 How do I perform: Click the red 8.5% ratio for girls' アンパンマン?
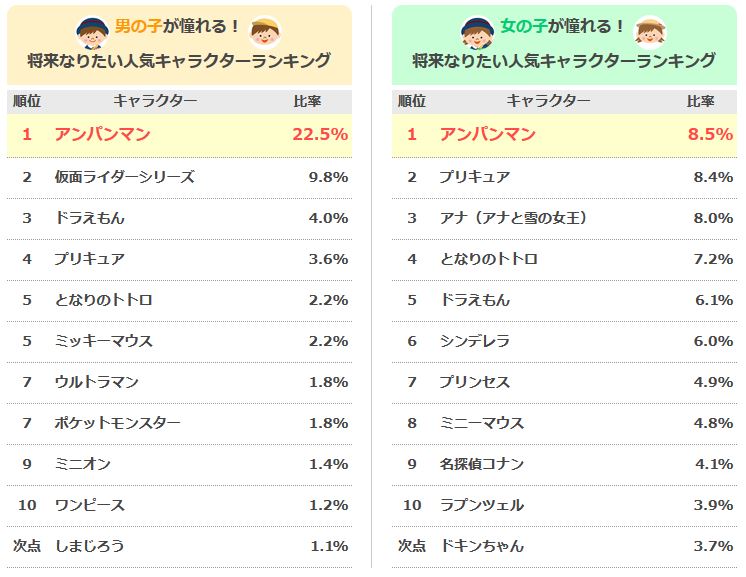tap(711, 135)
